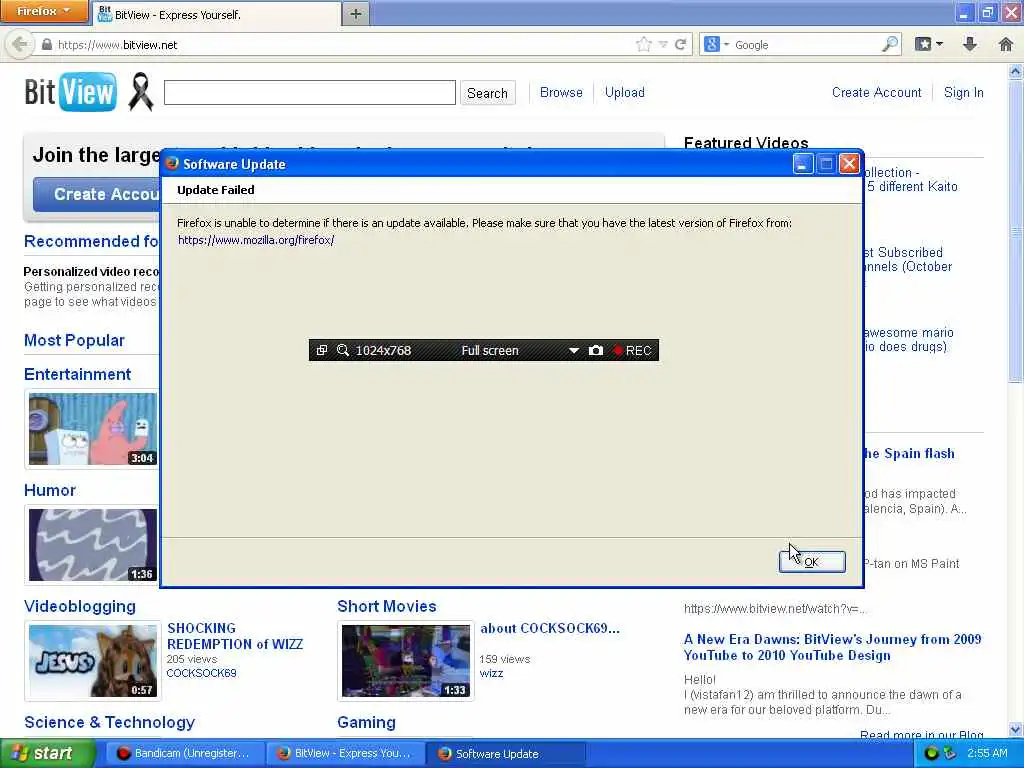Click OK in the Software Update dialog
Image resolution: width=1024 pixels, height=768 pixels.
[x=812, y=562]
